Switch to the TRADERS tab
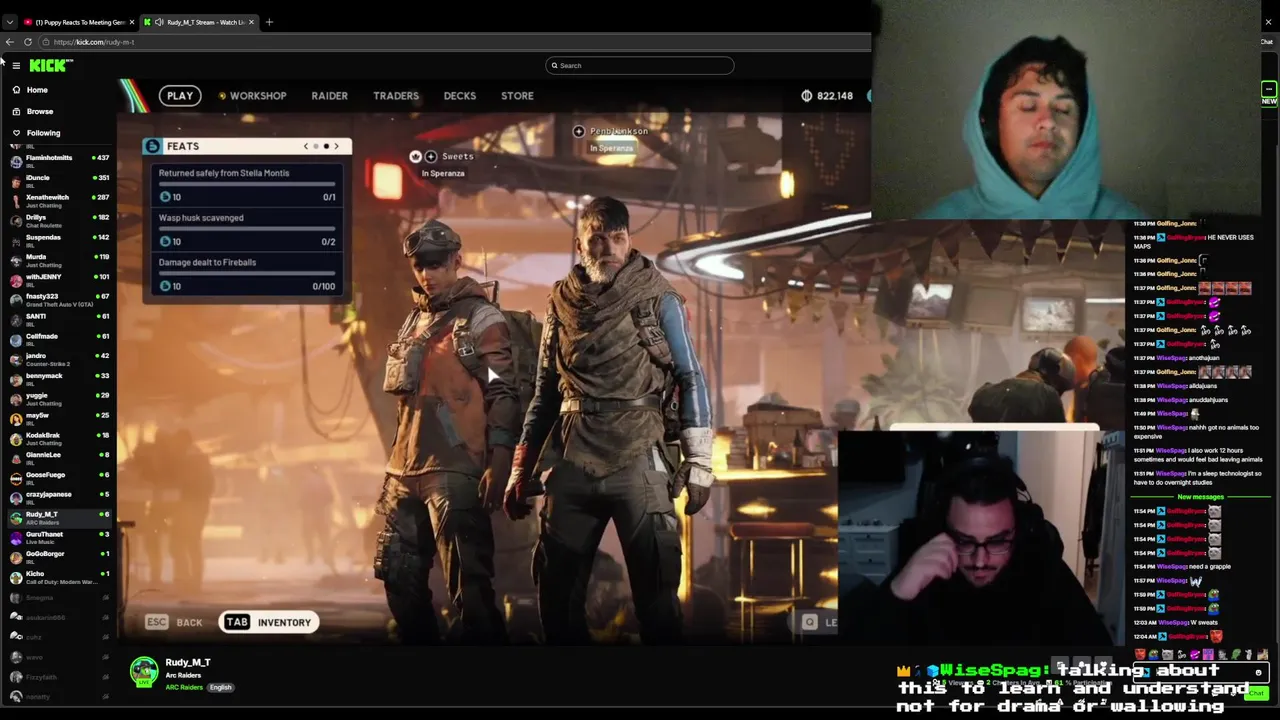 click(x=396, y=96)
